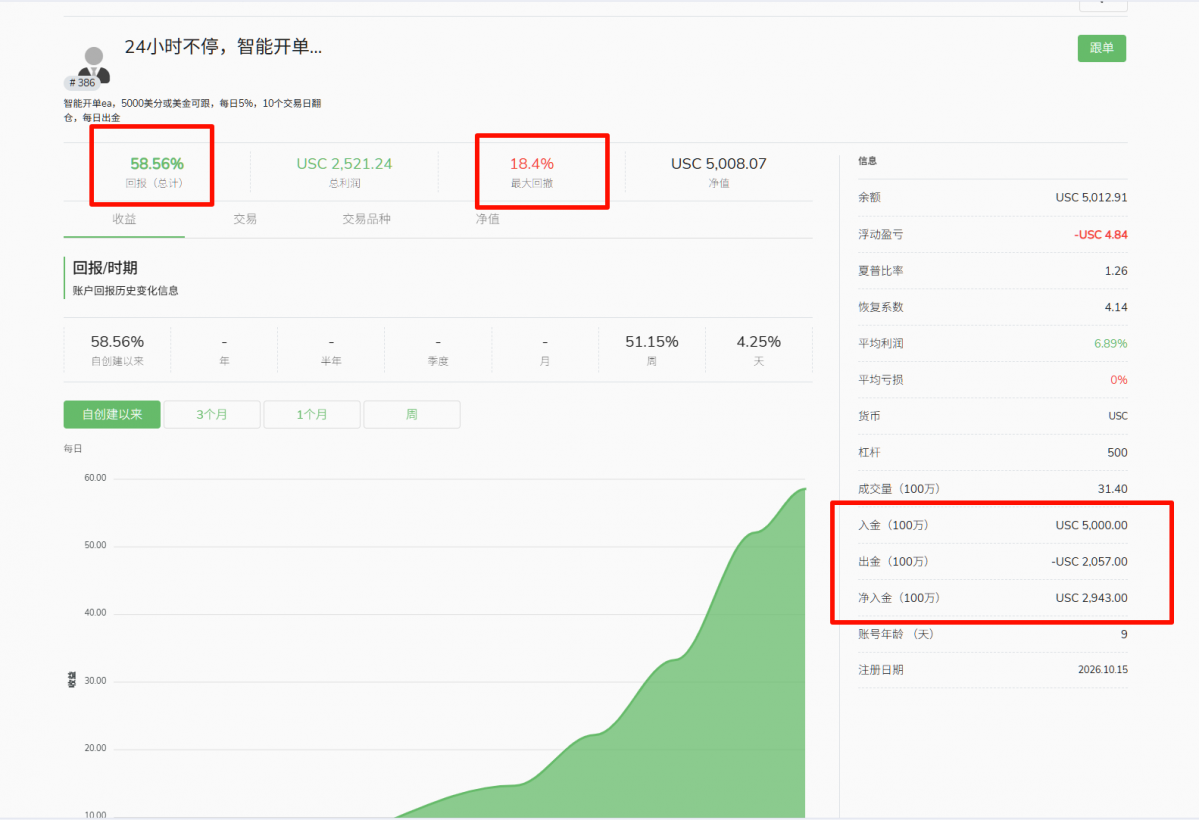Click the USC 2,521.24 总利润 figure
This screenshot has height=820, width=1199.
point(344,164)
